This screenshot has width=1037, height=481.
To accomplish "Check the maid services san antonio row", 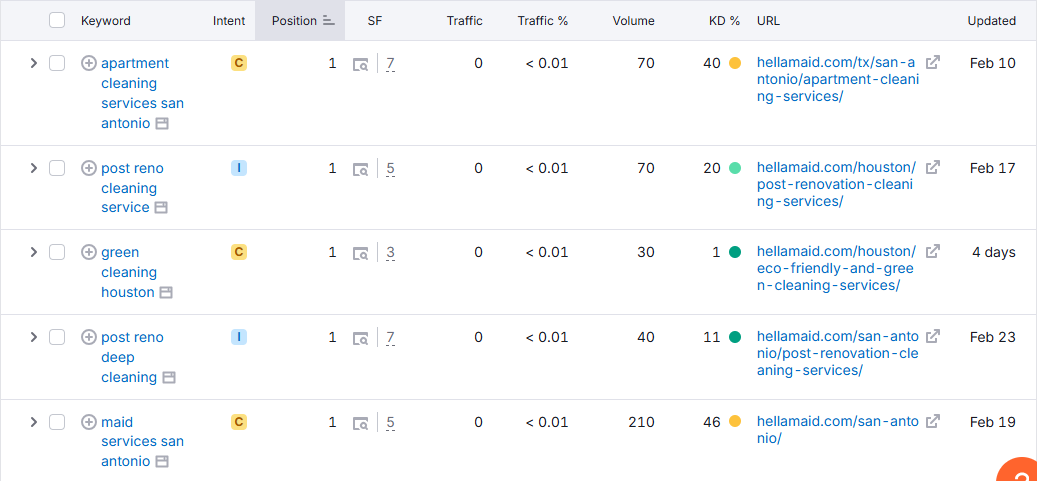I will (x=57, y=421).
